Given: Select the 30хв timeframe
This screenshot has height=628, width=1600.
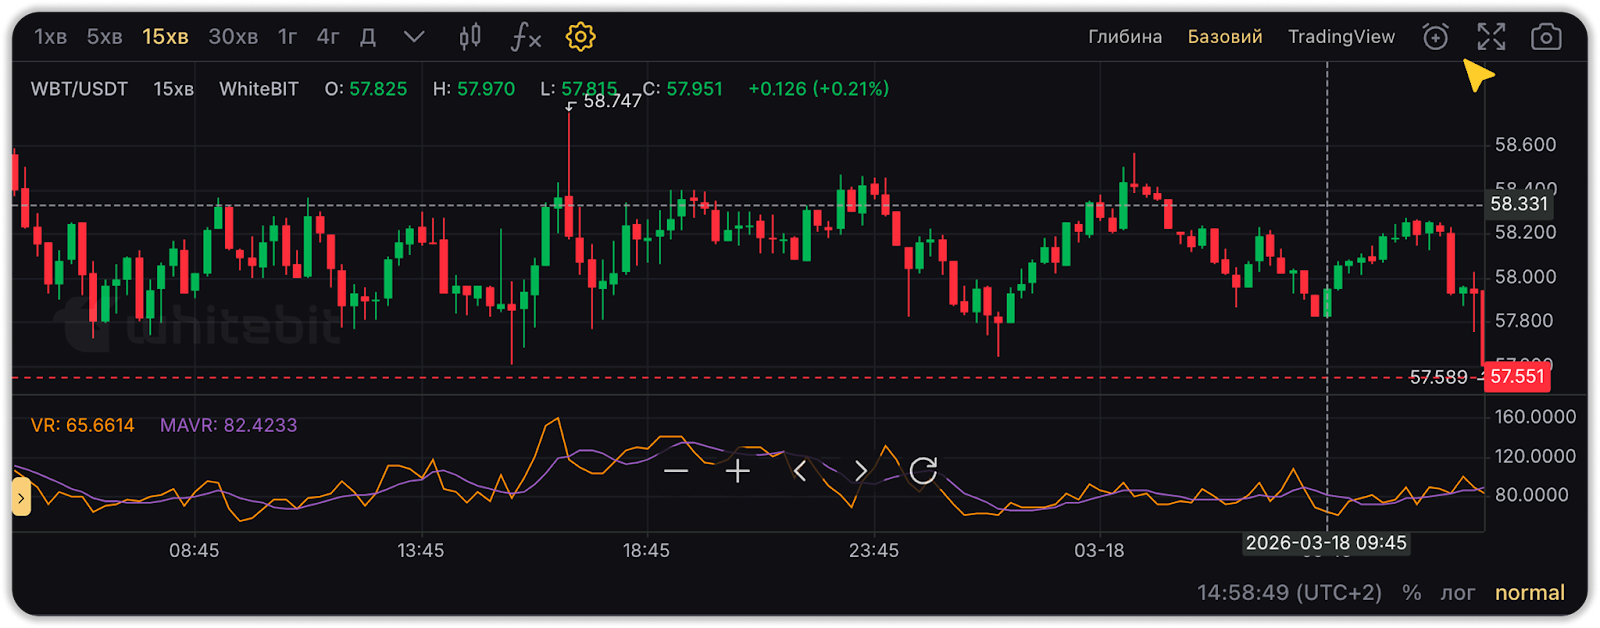Looking at the screenshot, I should [233, 37].
